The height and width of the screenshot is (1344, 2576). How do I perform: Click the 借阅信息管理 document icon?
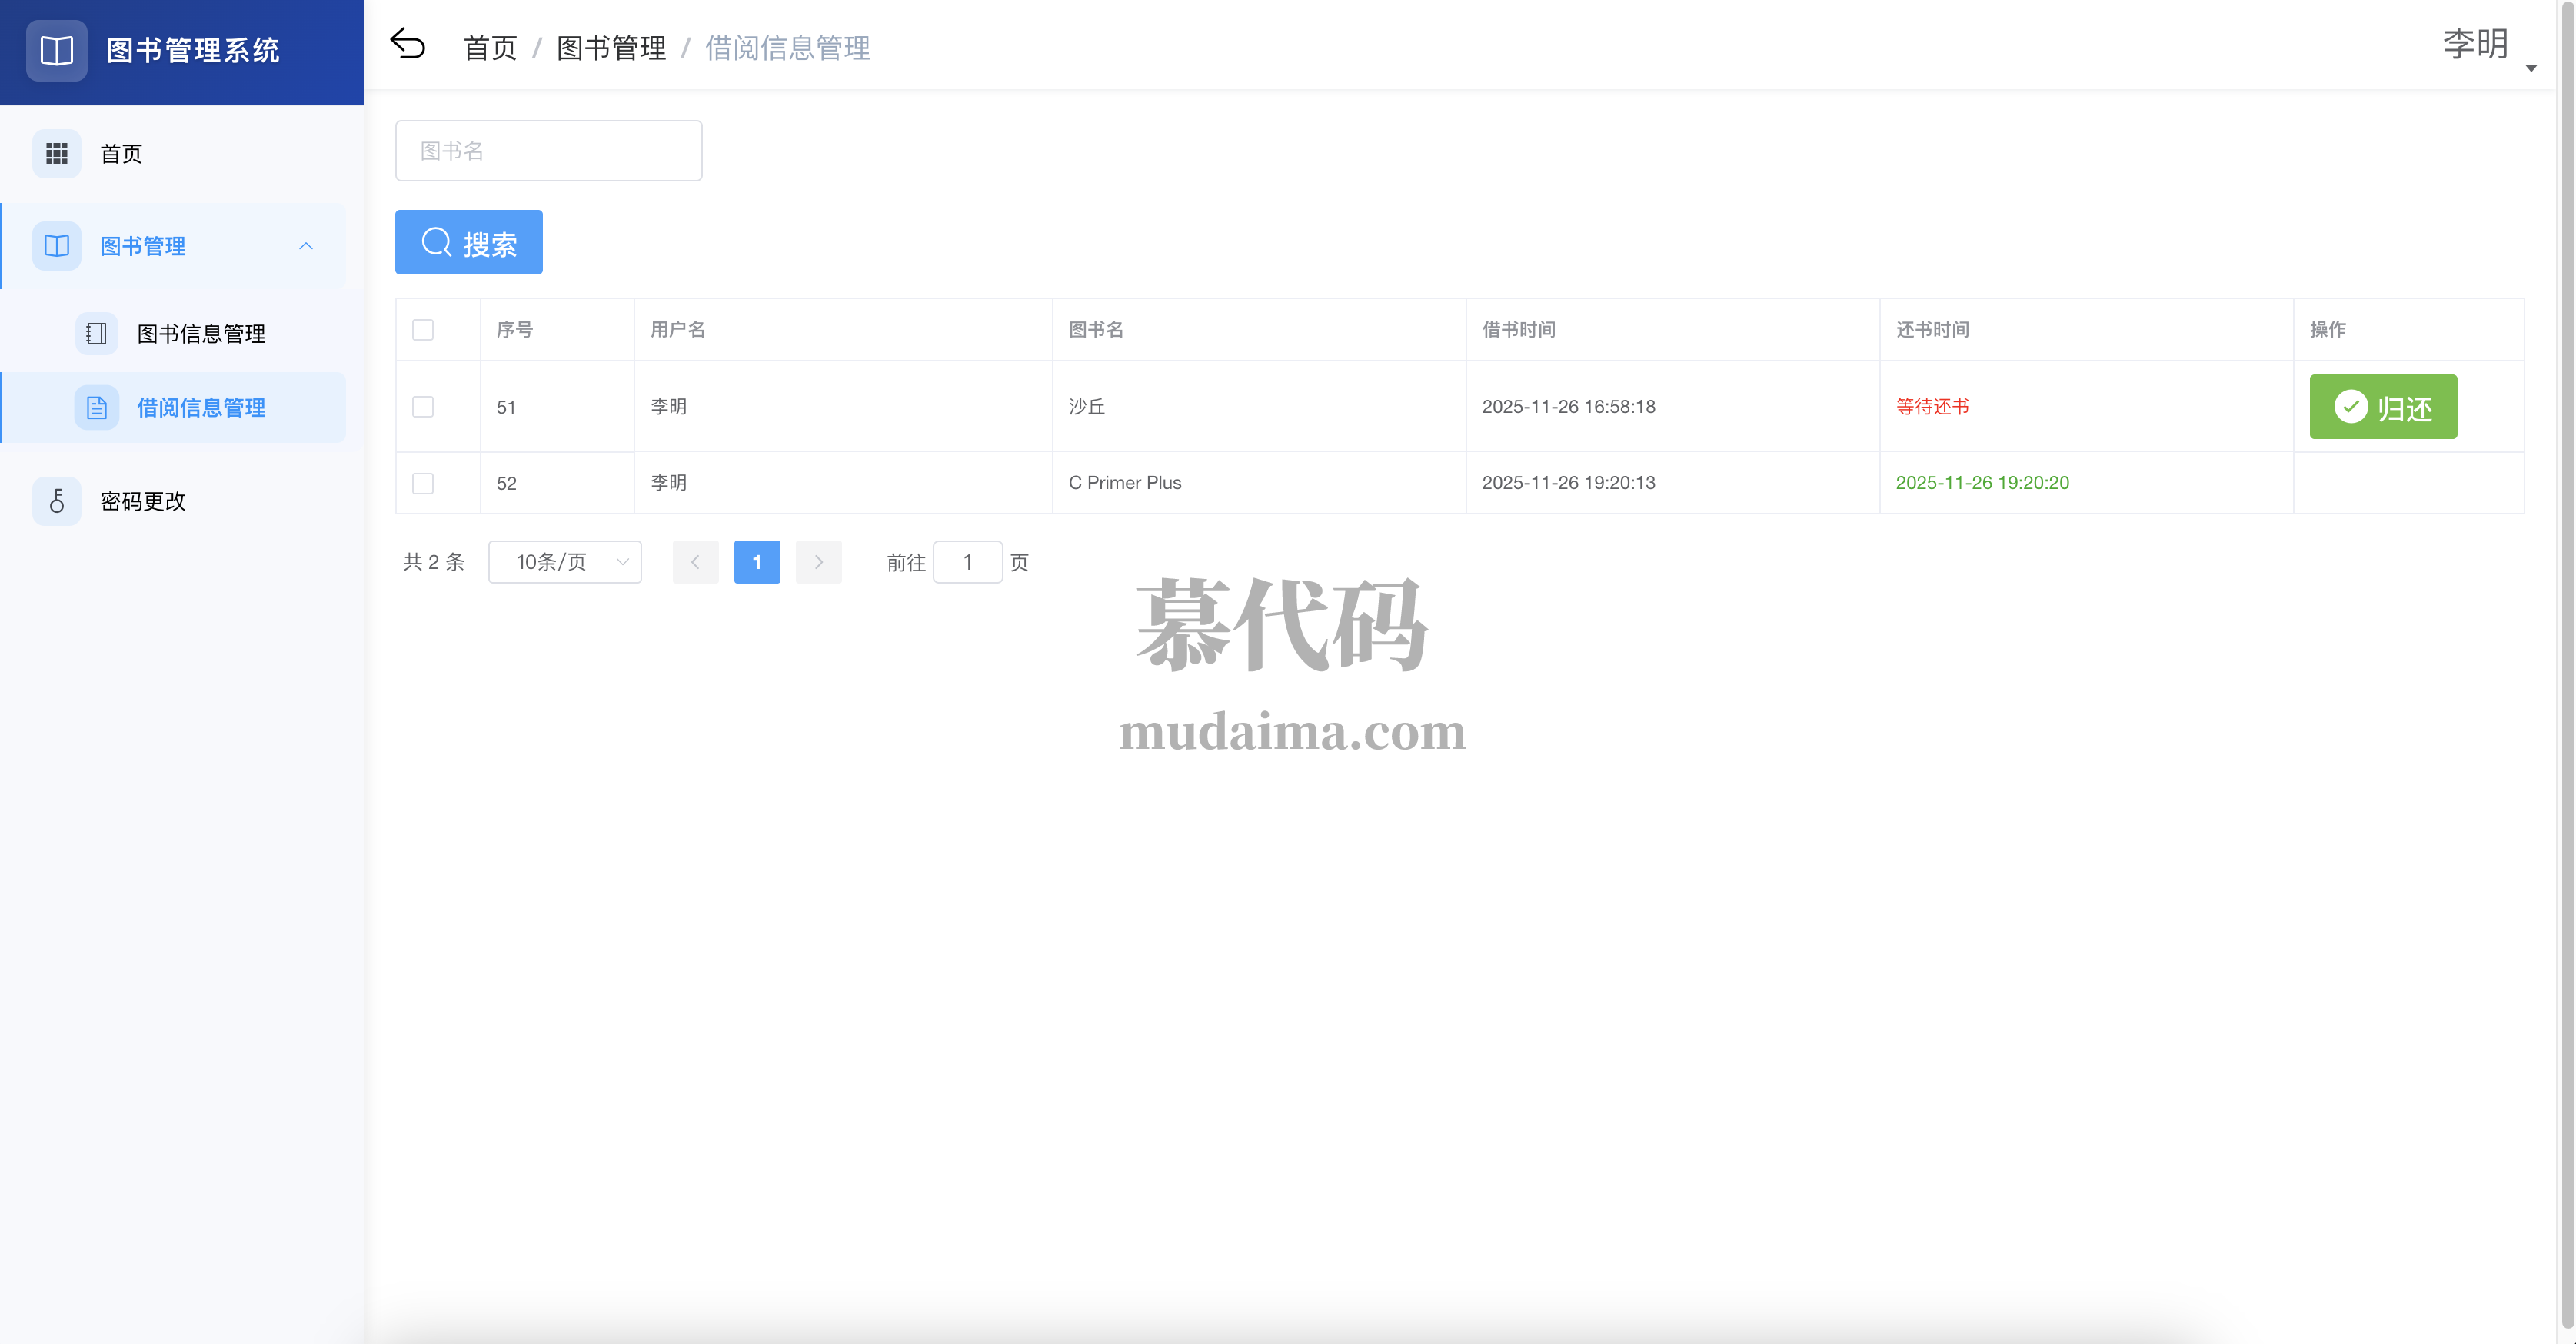[x=96, y=407]
